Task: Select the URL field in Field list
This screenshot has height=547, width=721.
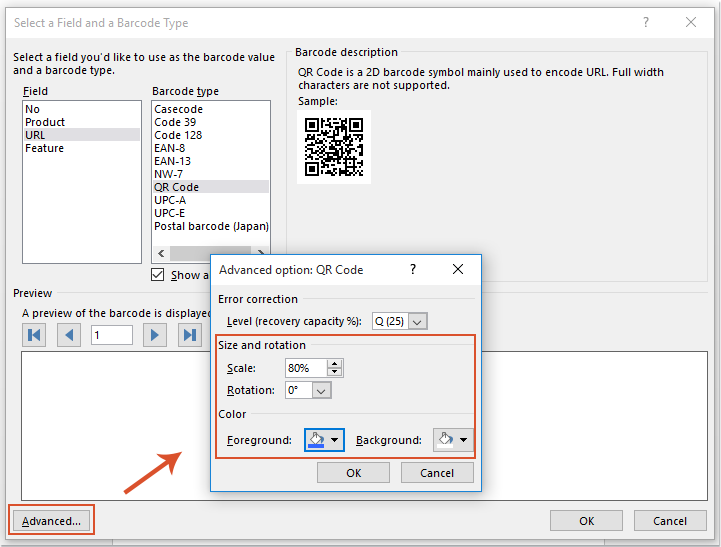Action: click(x=36, y=135)
